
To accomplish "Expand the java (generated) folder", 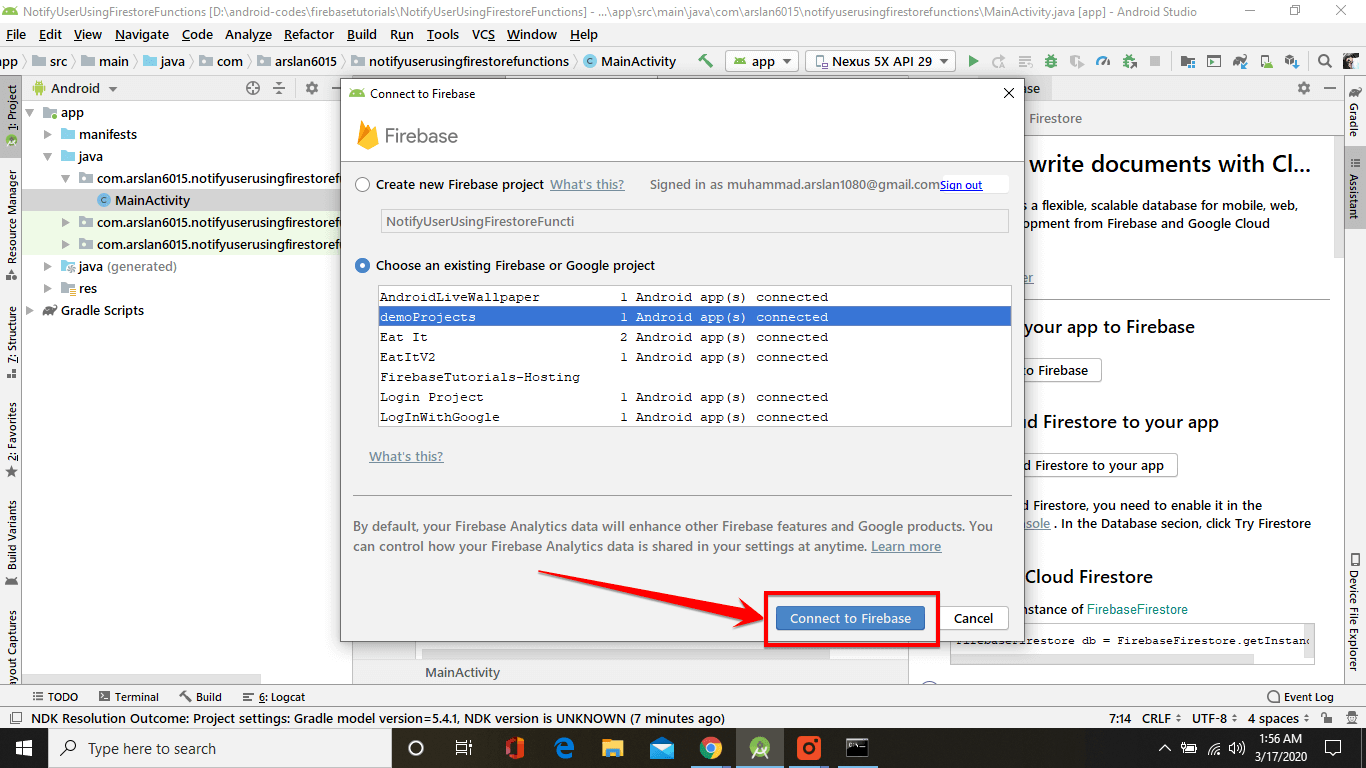I will pos(48,266).
